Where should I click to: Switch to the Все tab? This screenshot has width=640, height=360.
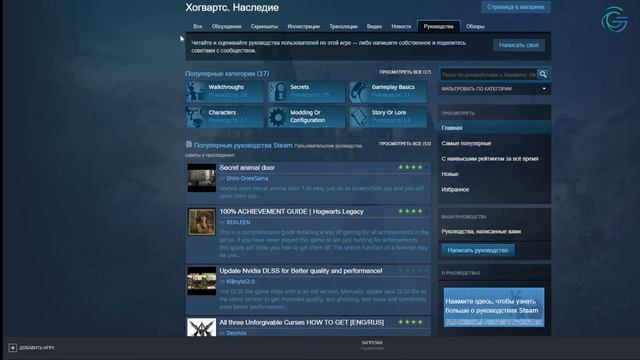(x=198, y=27)
